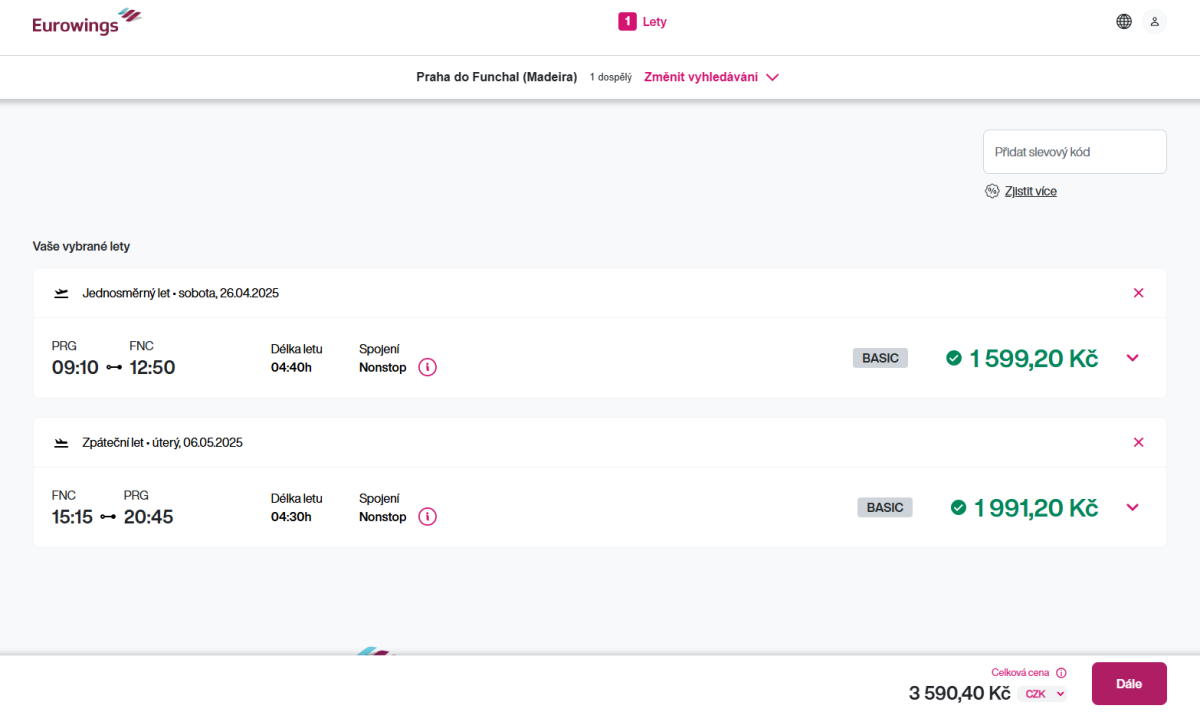
Task: Click the discount percent icon by Zjistit více
Action: [992, 191]
